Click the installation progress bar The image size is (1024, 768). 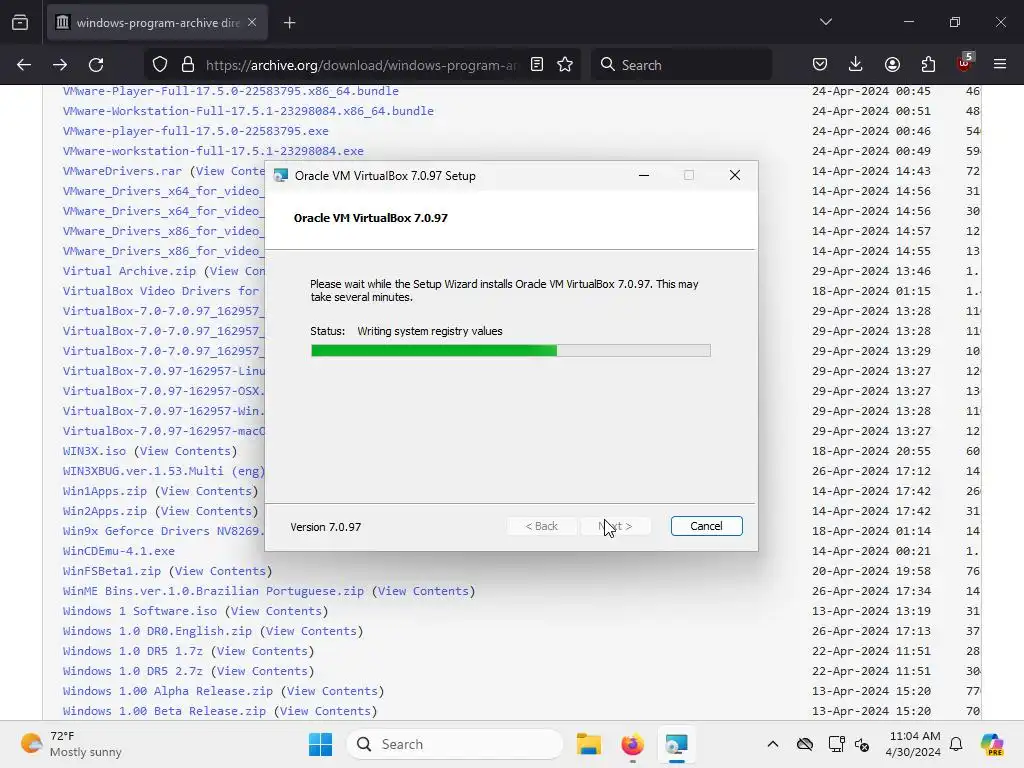tap(511, 351)
